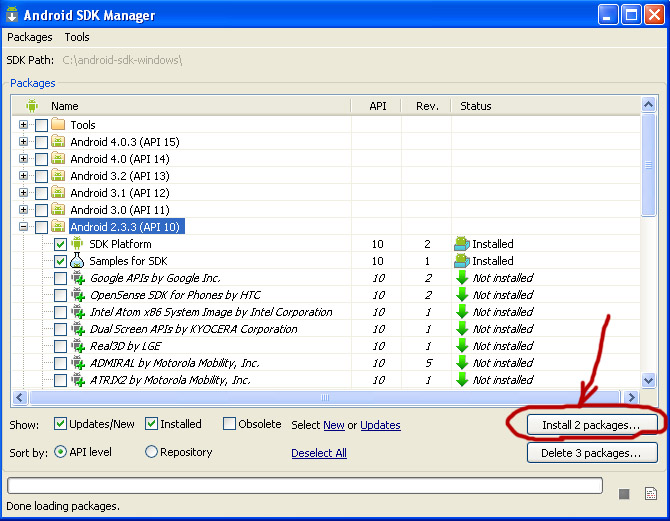Click the Samples for SDK flask icon
Screen dimensions: 670x521
coord(77,261)
